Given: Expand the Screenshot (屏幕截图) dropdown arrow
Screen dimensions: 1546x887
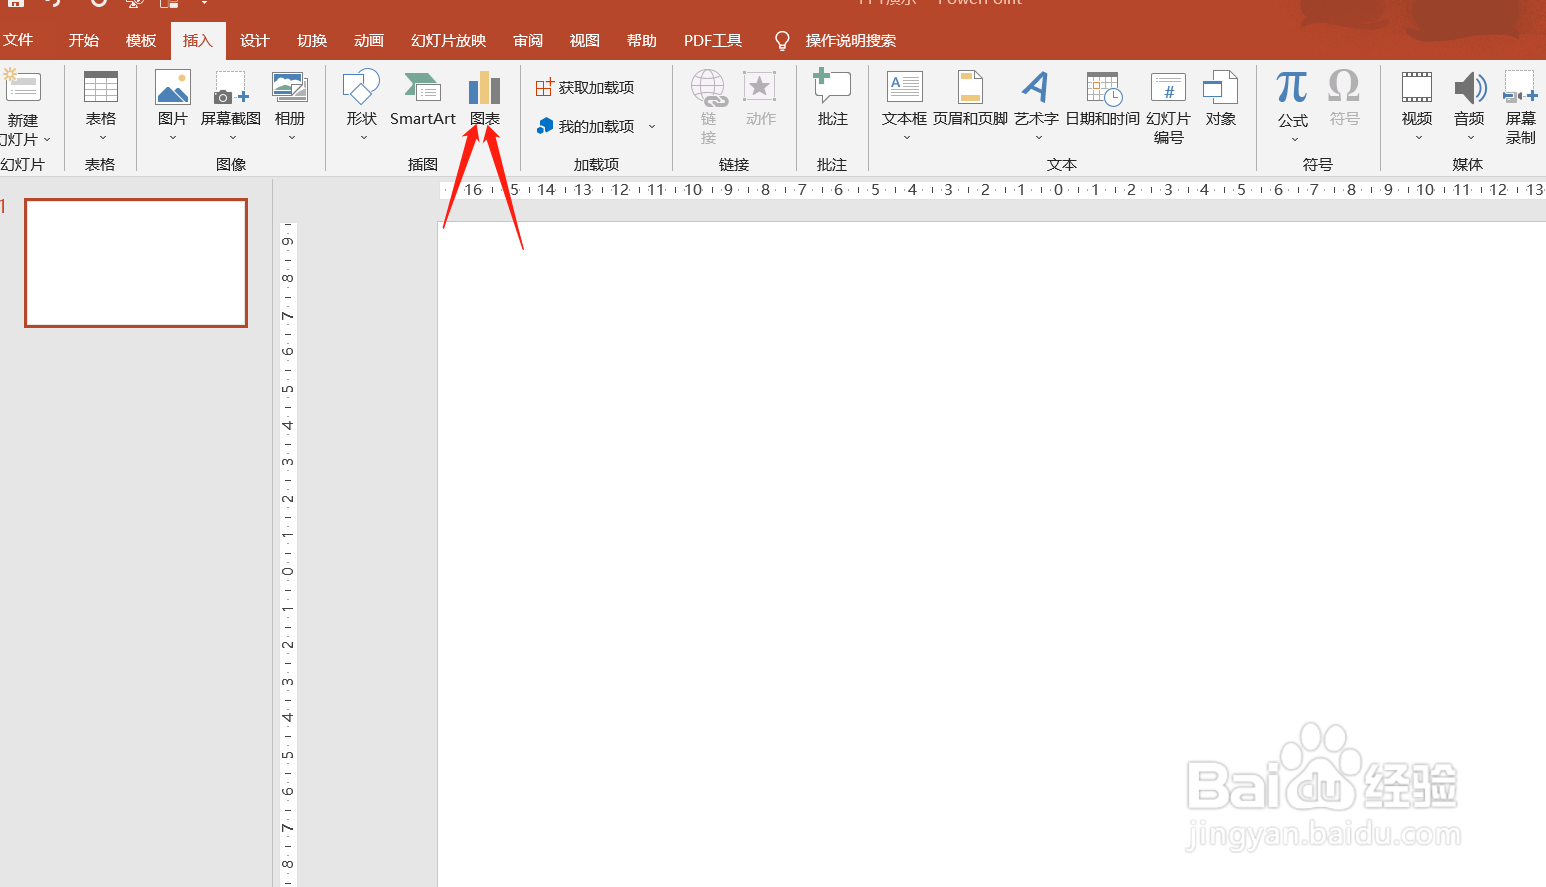Looking at the screenshot, I should [x=233, y=138].
